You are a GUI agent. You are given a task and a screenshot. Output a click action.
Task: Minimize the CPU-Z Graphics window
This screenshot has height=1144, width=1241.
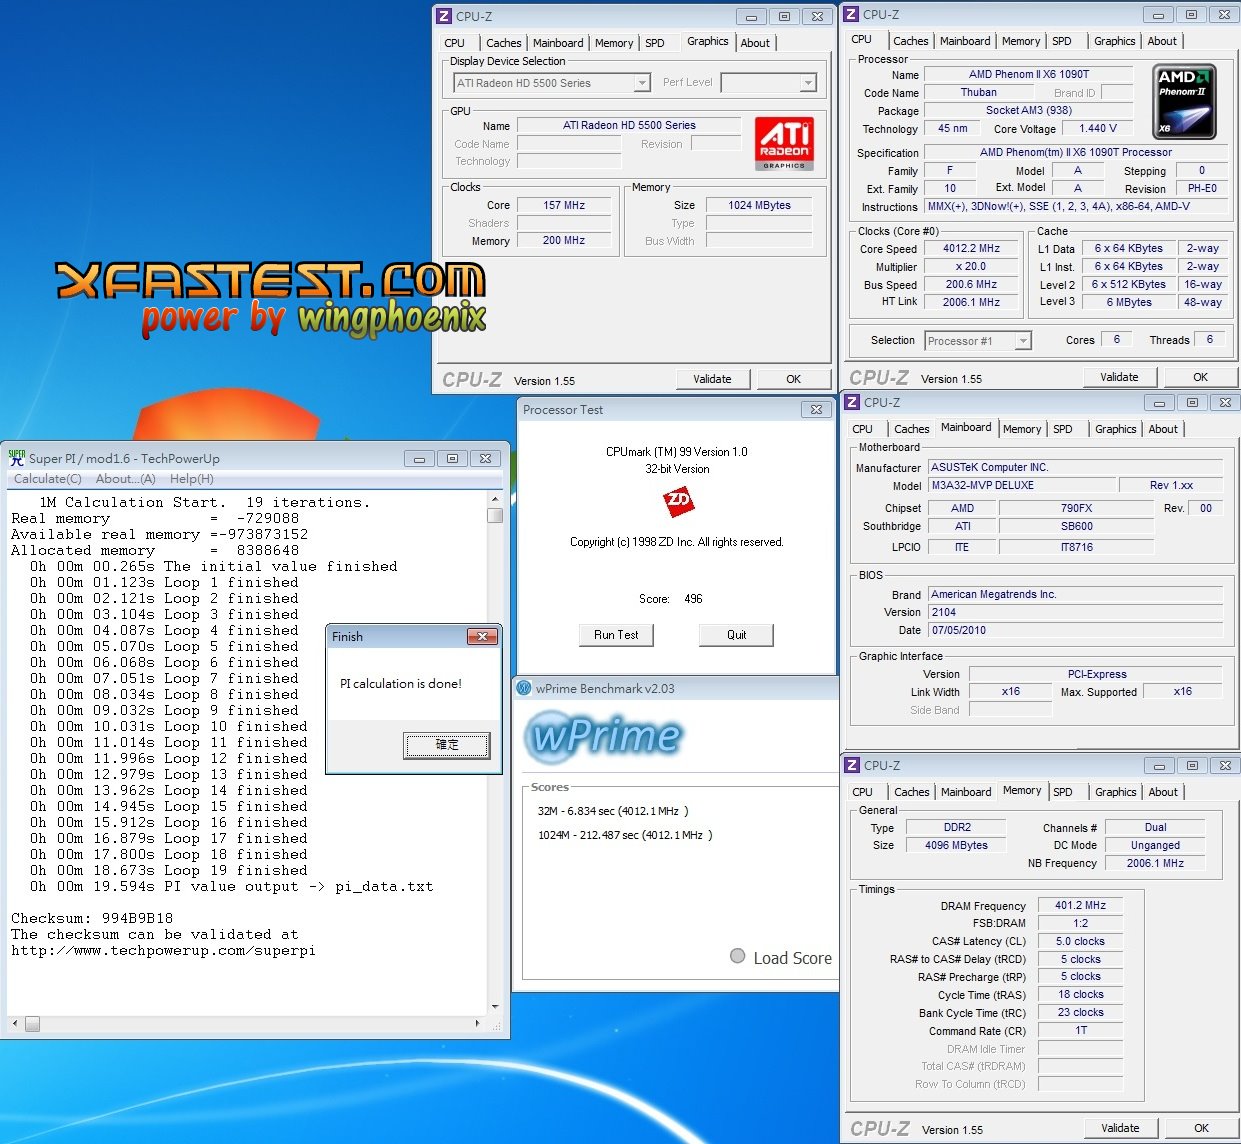tap(751, 16)
